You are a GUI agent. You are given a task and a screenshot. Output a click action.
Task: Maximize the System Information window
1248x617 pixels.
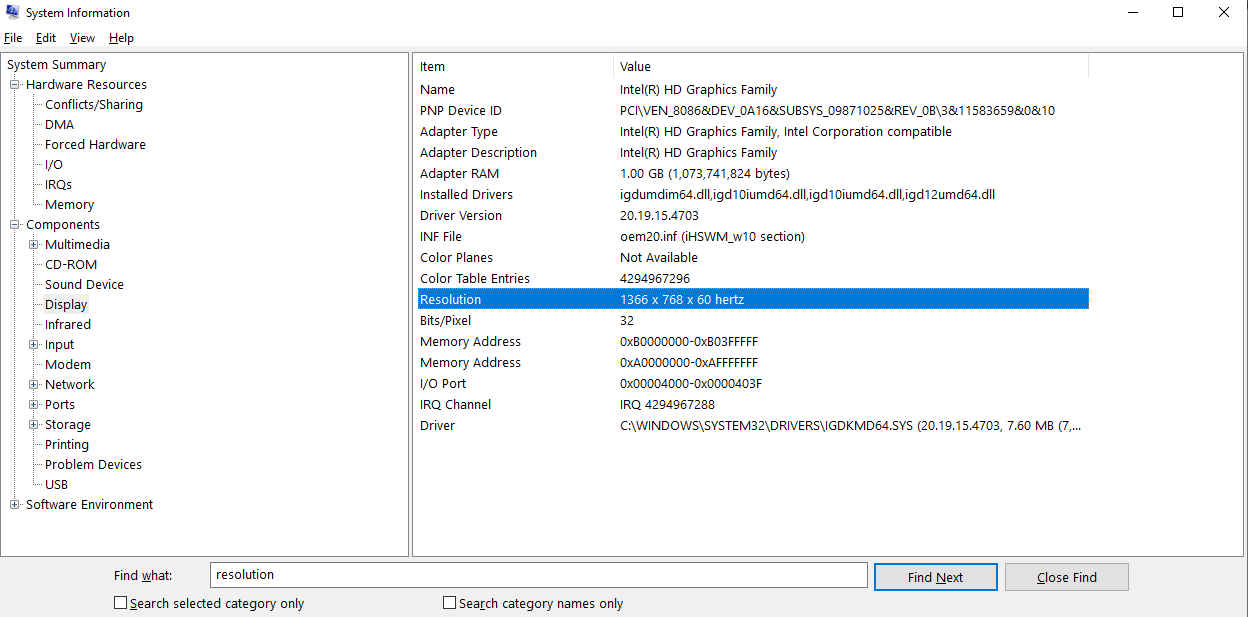tap(1178, 13)
